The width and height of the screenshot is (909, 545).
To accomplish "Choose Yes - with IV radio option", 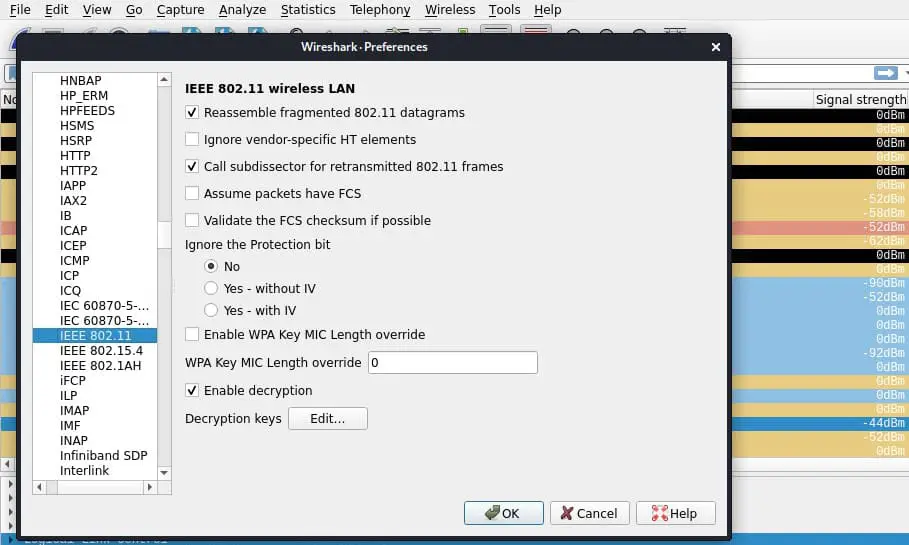I will (x=211, y=310).
